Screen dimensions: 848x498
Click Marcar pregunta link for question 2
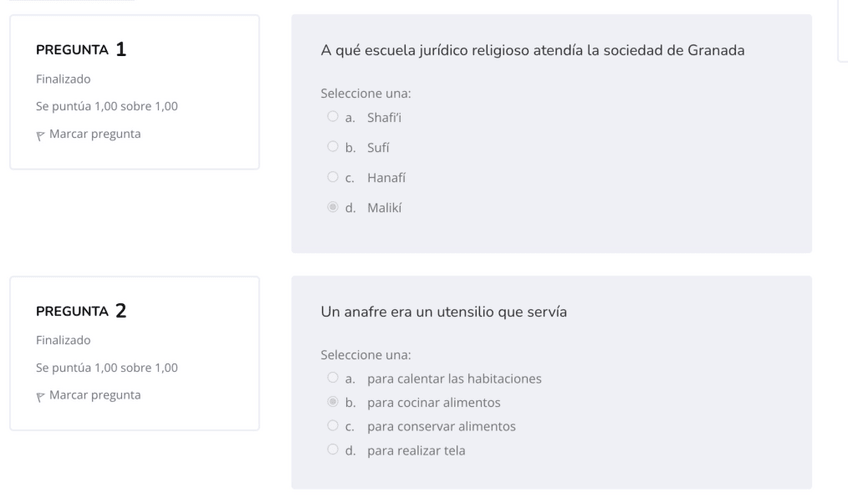(95, 395)
